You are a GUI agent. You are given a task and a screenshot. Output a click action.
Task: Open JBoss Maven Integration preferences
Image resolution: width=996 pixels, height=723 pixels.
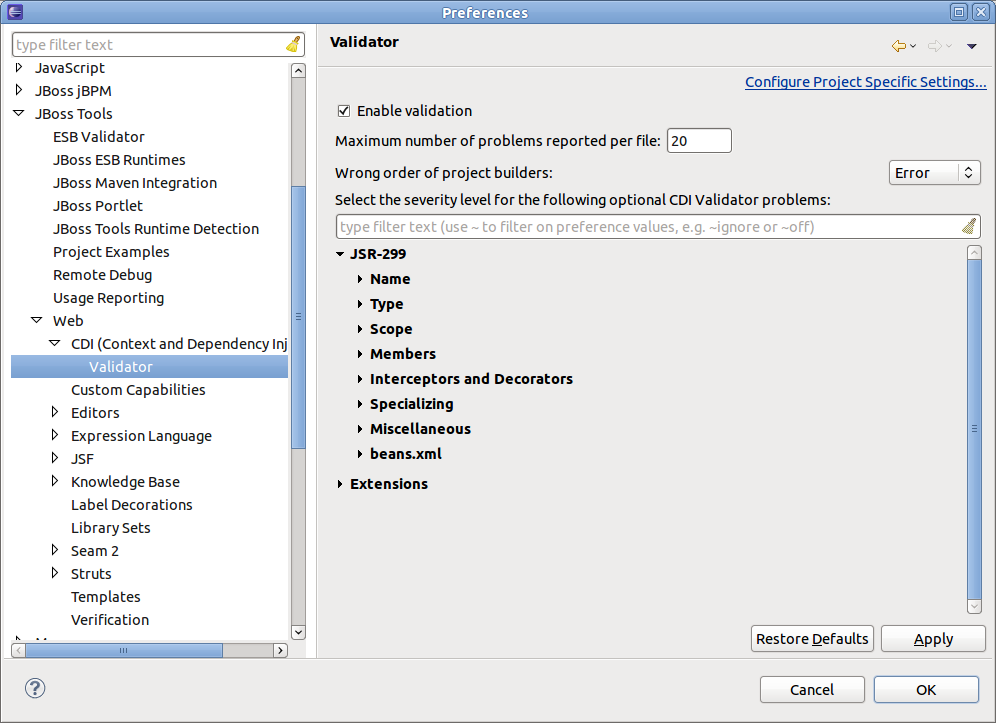pos(135,183)
